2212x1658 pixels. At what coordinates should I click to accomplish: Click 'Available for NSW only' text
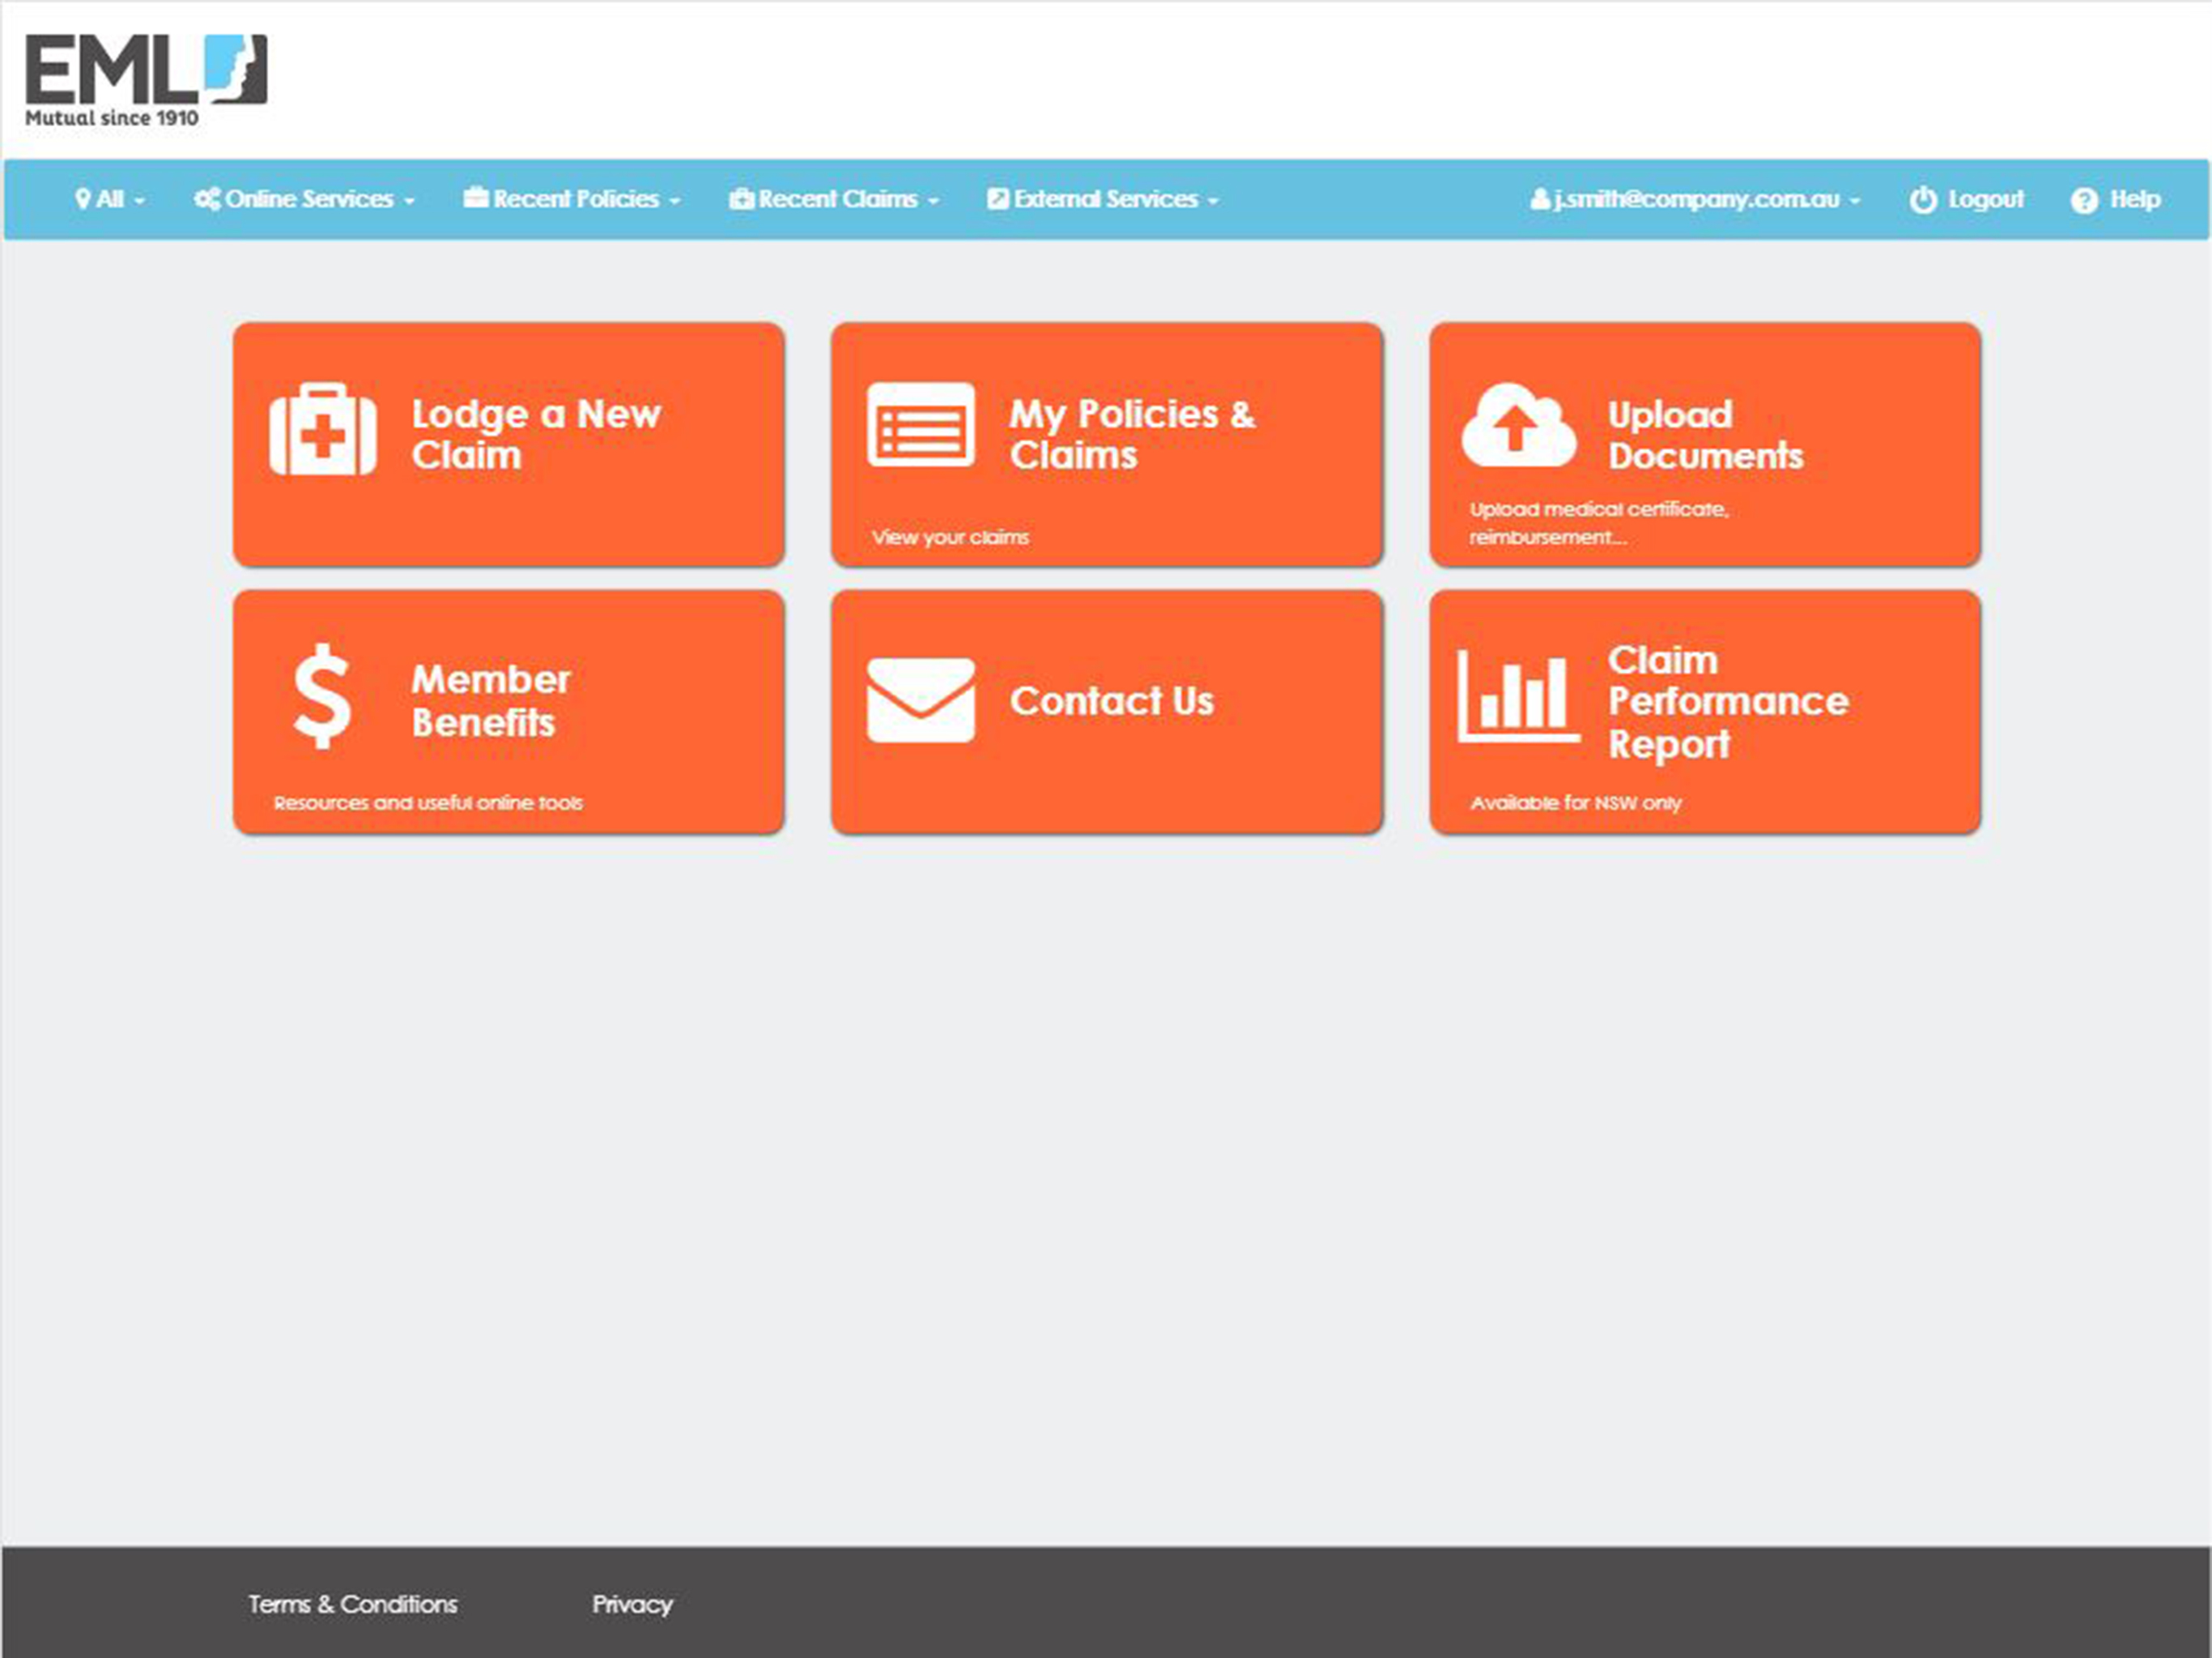(1576, 803)
